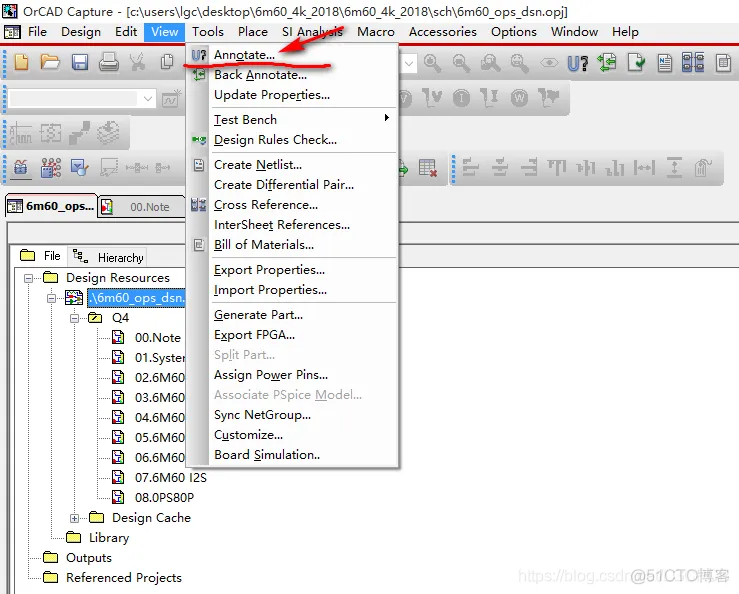This screenshot has width=739, height=594.
Task: Collapse the Design Resources tree node
Action: click(28, 278)
